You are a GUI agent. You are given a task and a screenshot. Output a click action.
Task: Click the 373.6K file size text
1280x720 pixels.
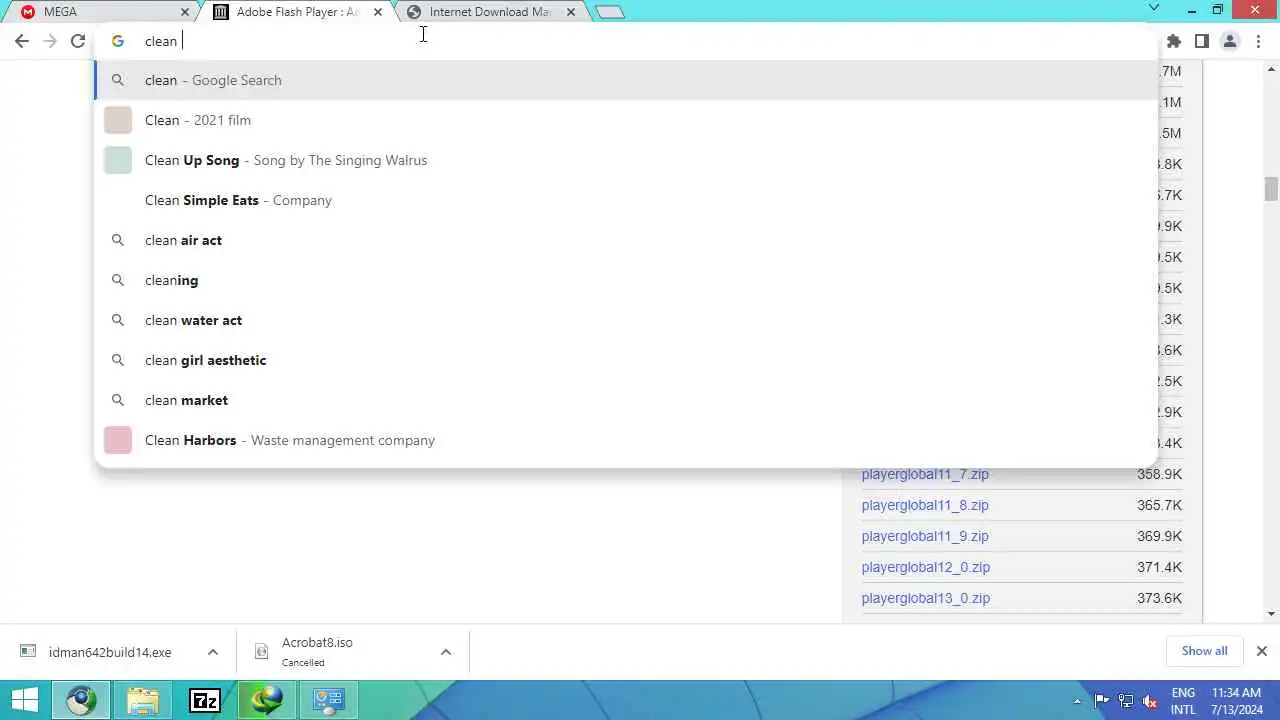(x=1159, y=598)
